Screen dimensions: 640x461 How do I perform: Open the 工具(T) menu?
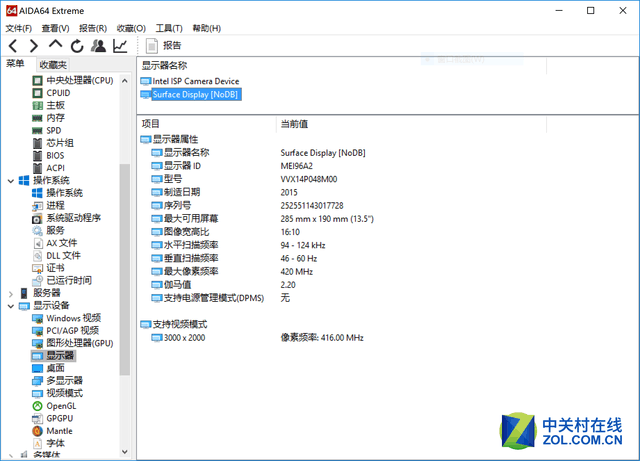pyautogui.click(x=169, y=28)
